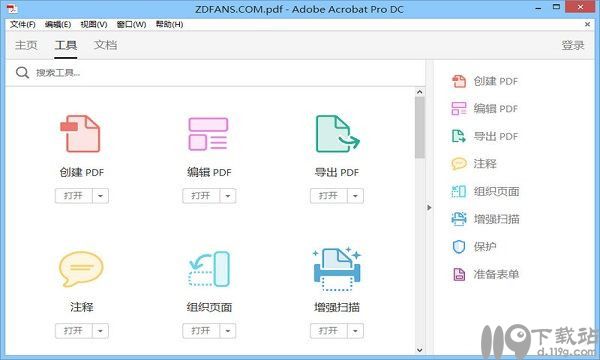Expand dropdown arrow next to 编辑 PDF 打开
Screen dimensions: 600x360
point(228,196)
